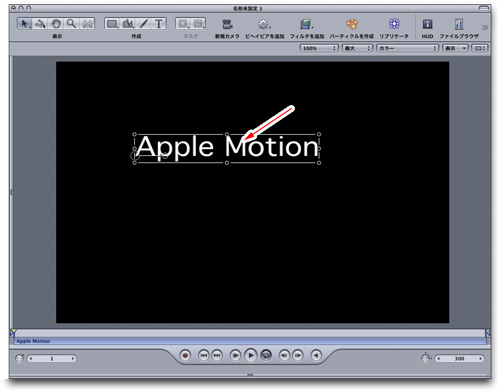Select the Pan hand tool
The width and height of the screenshot is (500, 392).
point(56,24)
